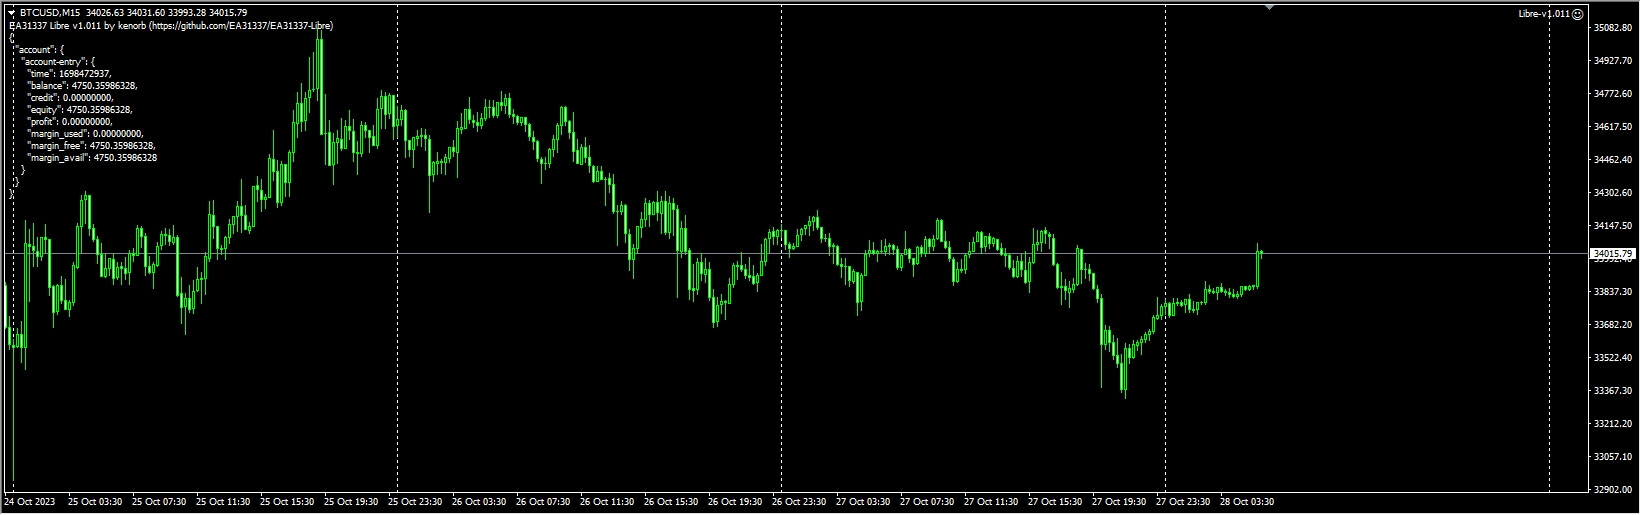
Task: Click the current price label 34015.79
Action: pyautogui.click(x=1612, y=254)
